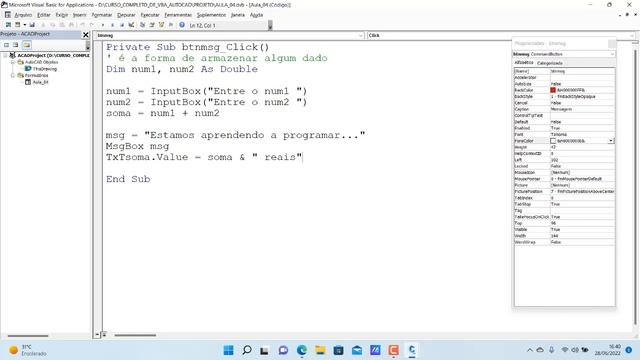Click the View AutoCAD host application icon
The height and width of the screenshot is (360, 640).
pyautogui.click(x=8, y=25)
